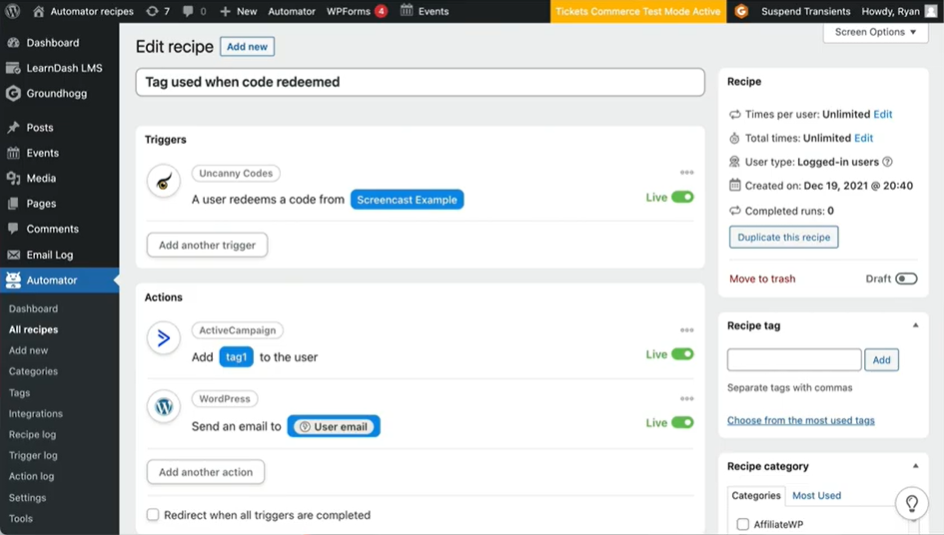
Task: Click the LearnDash LMS sidebar icon
Action: click(13, 68)
